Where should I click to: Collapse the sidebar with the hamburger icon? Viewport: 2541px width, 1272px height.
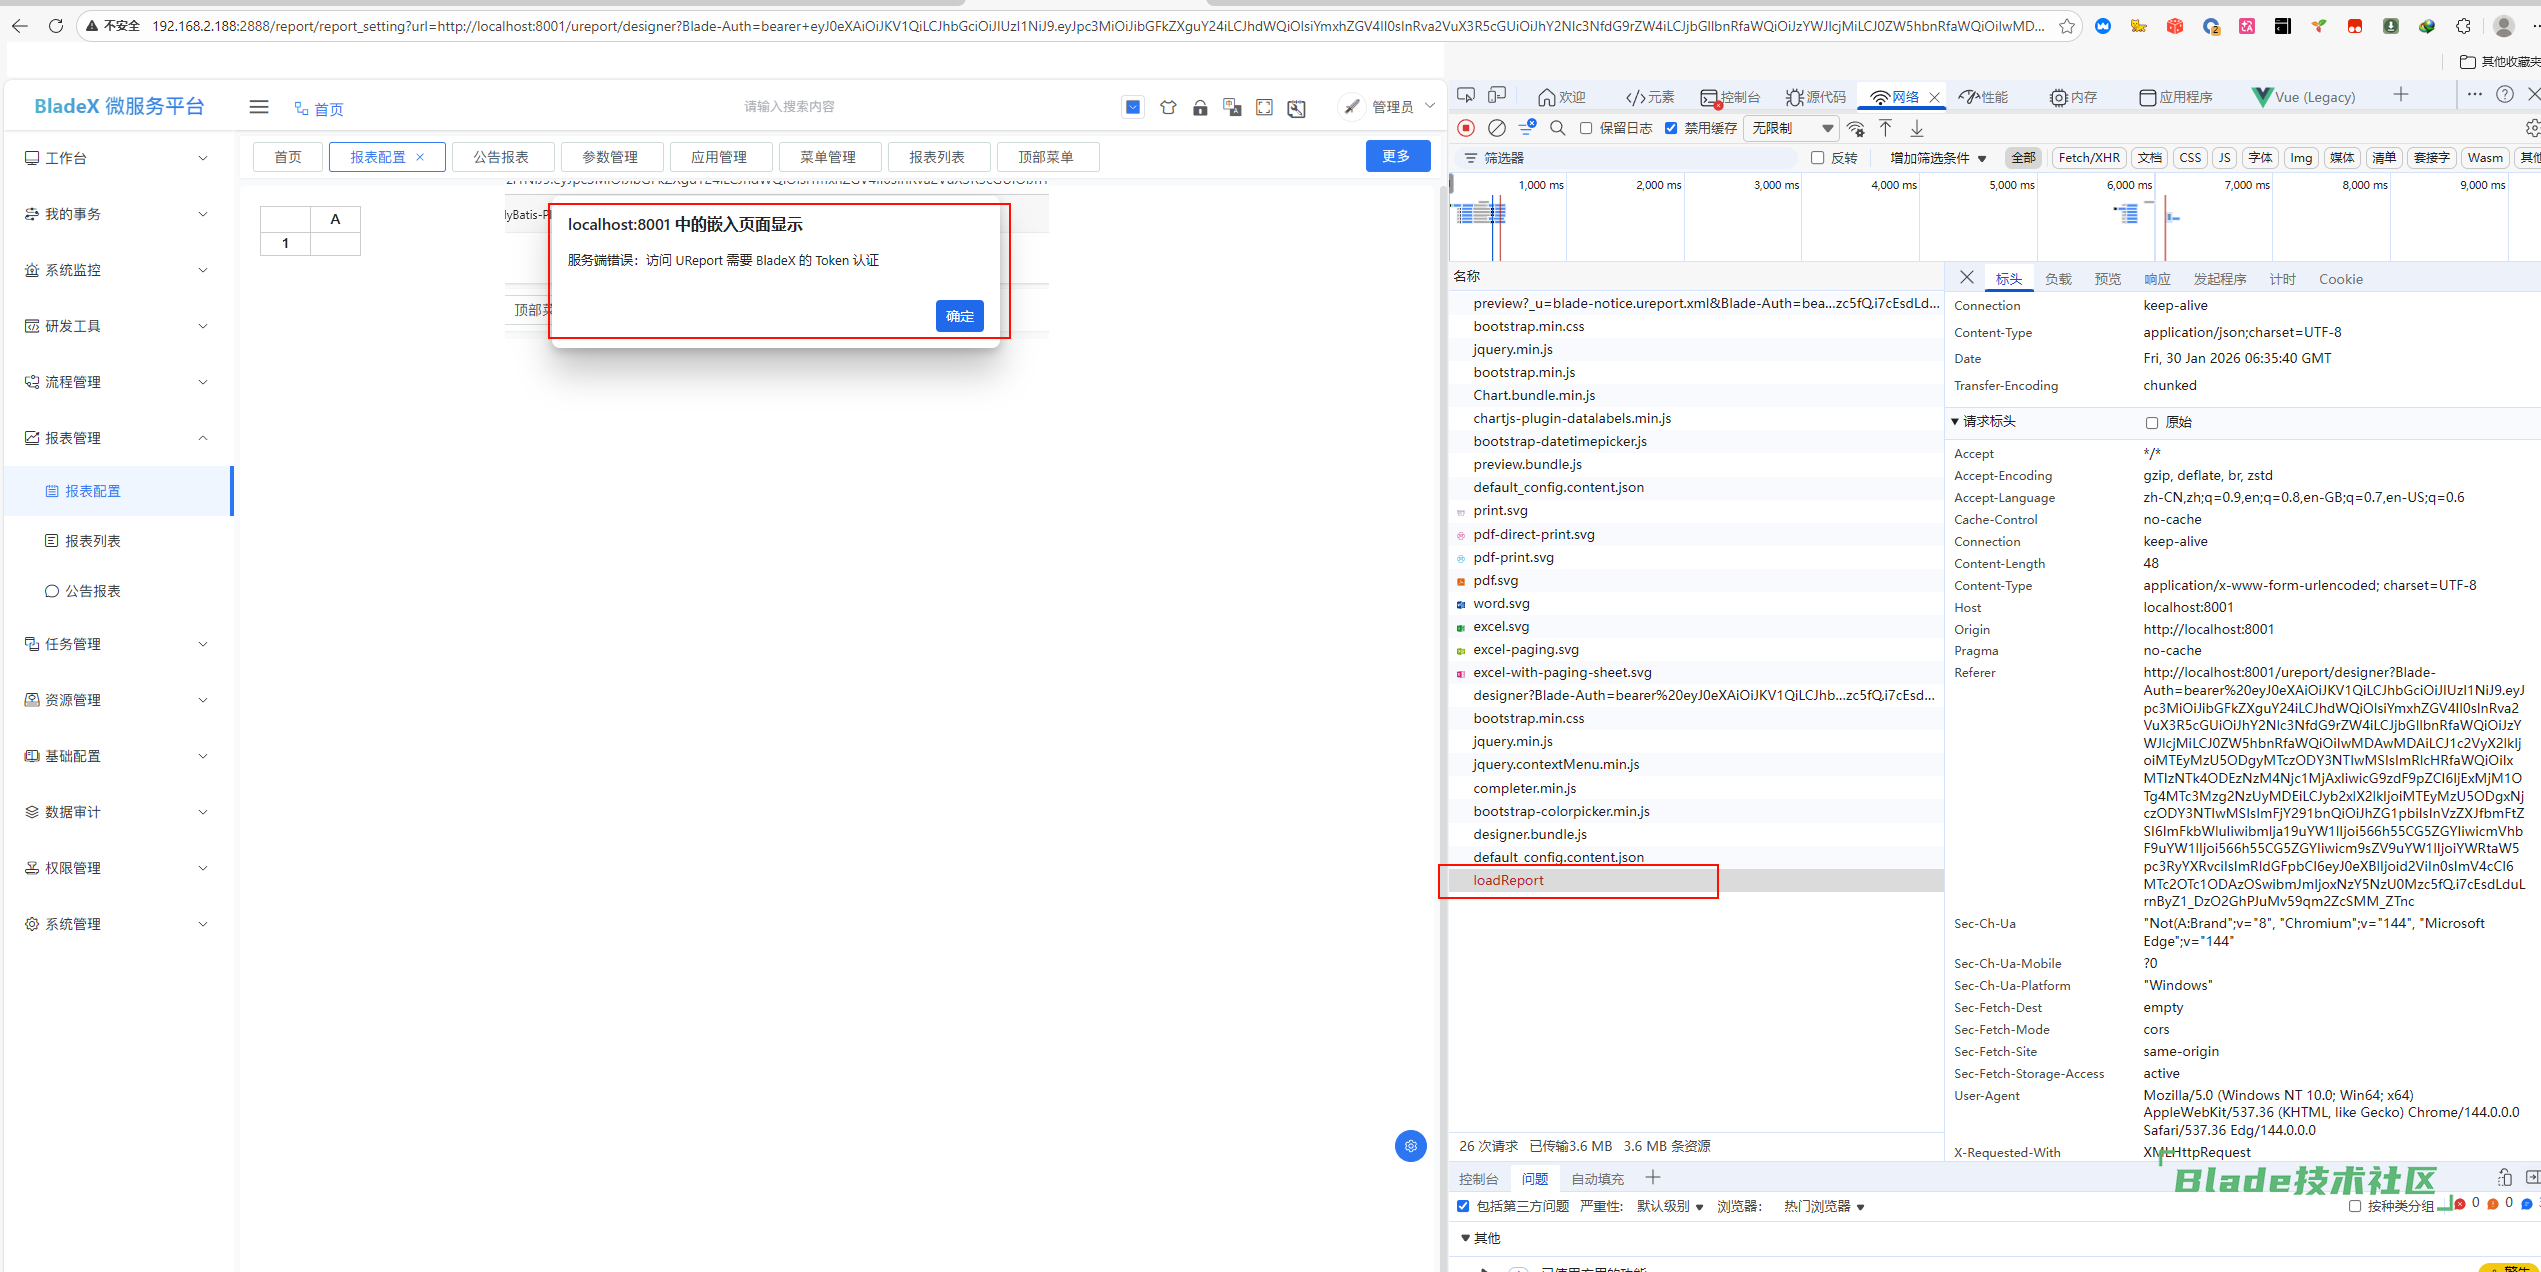pos(259,107)
